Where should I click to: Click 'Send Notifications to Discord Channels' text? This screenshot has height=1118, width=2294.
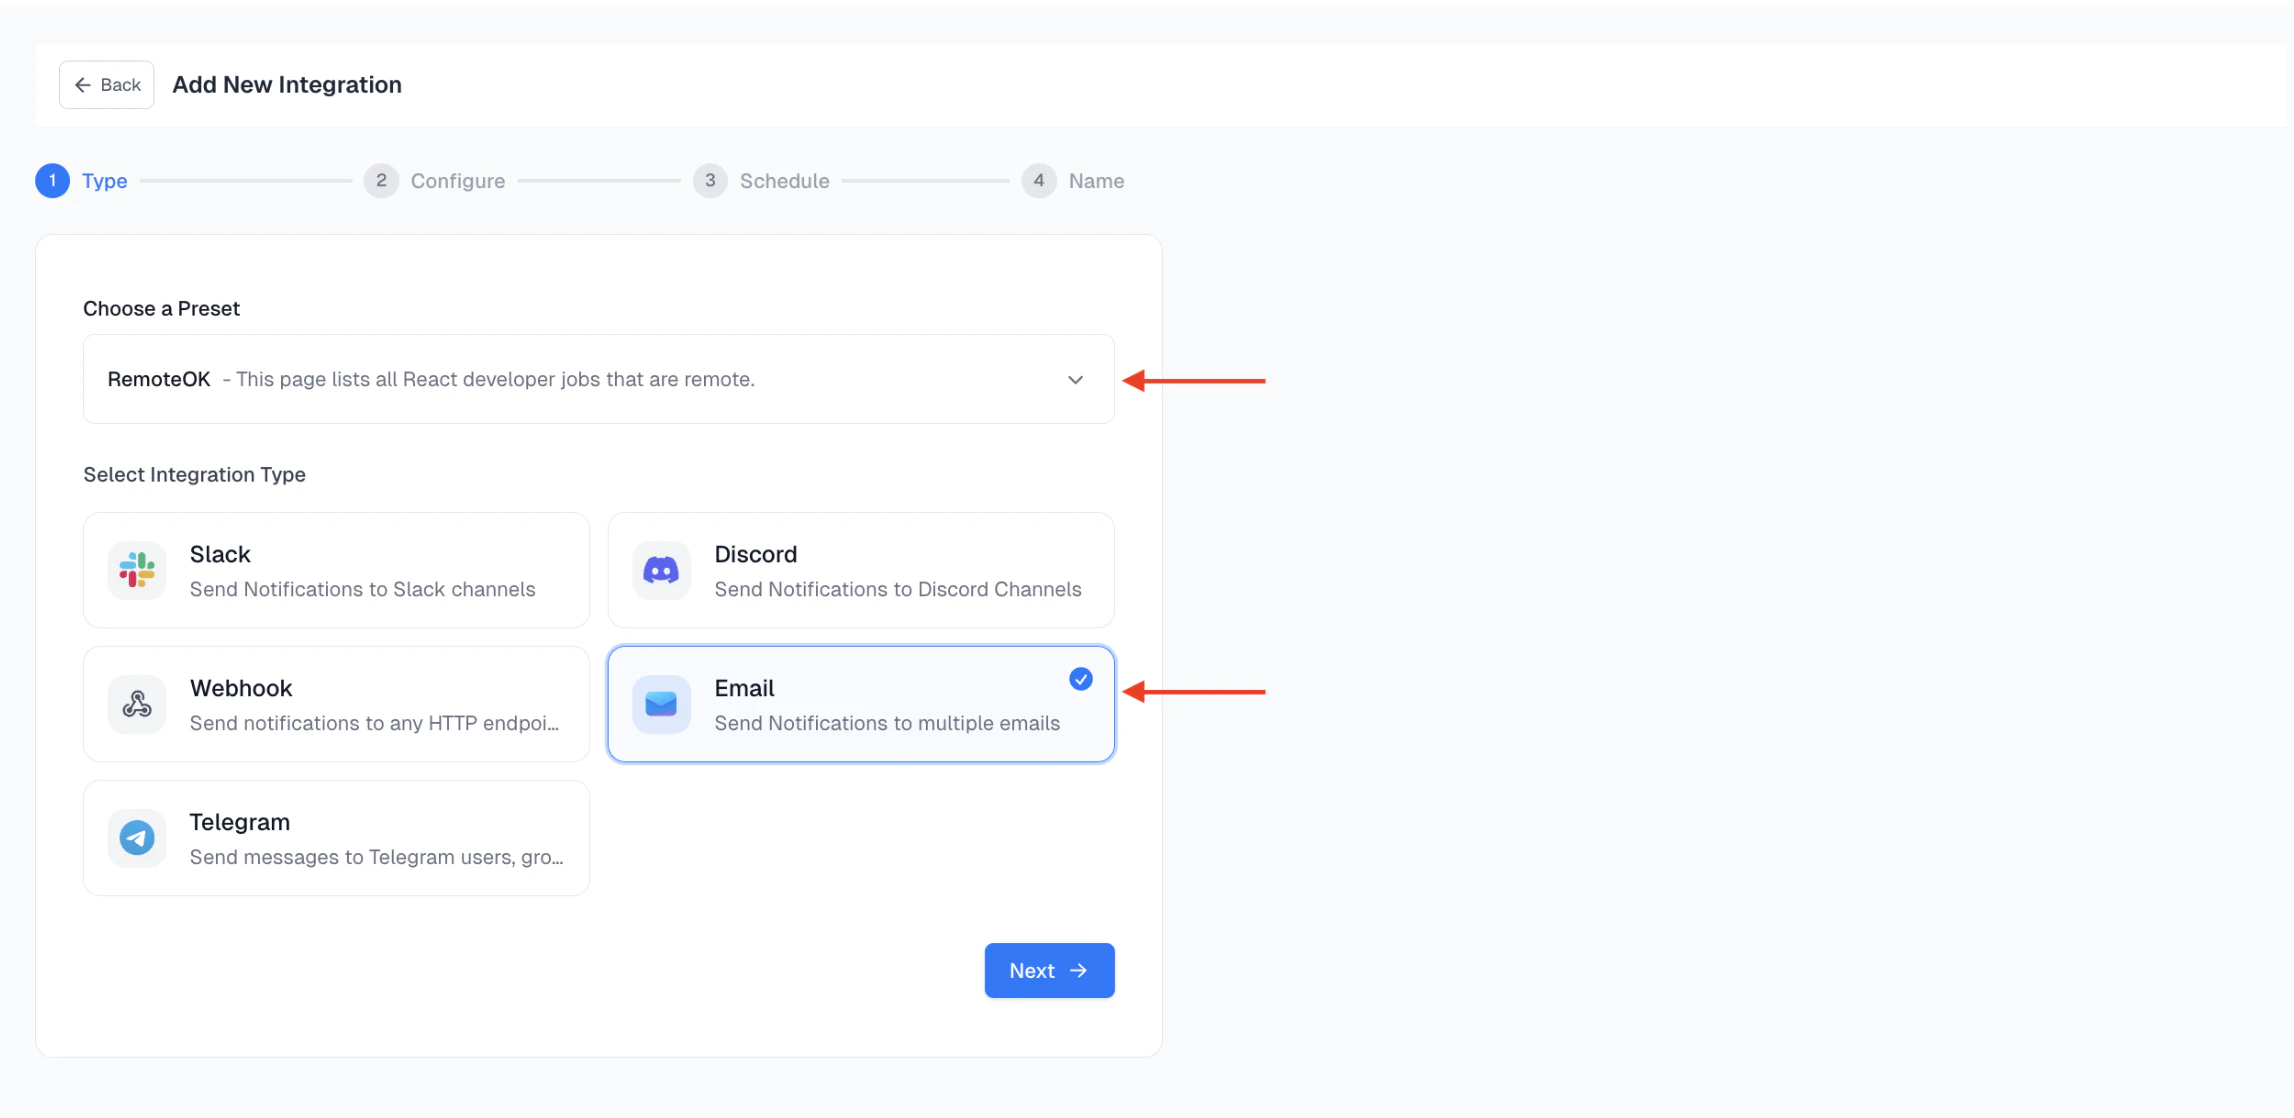[898, 589]
